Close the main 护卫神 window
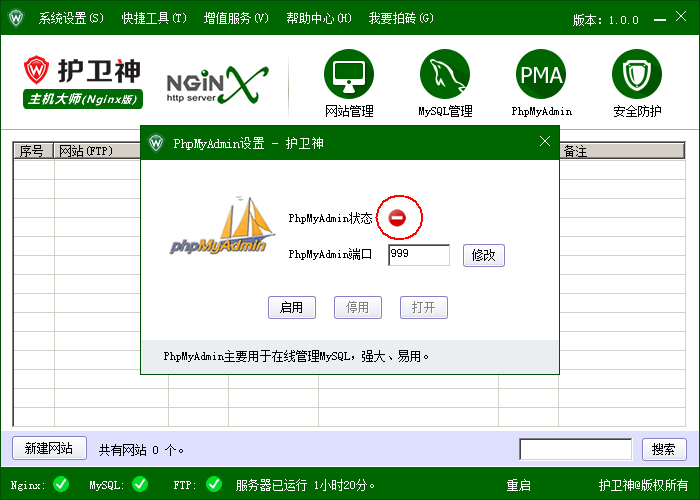Screen dimensions: 700x500 (x=681, y=17)
